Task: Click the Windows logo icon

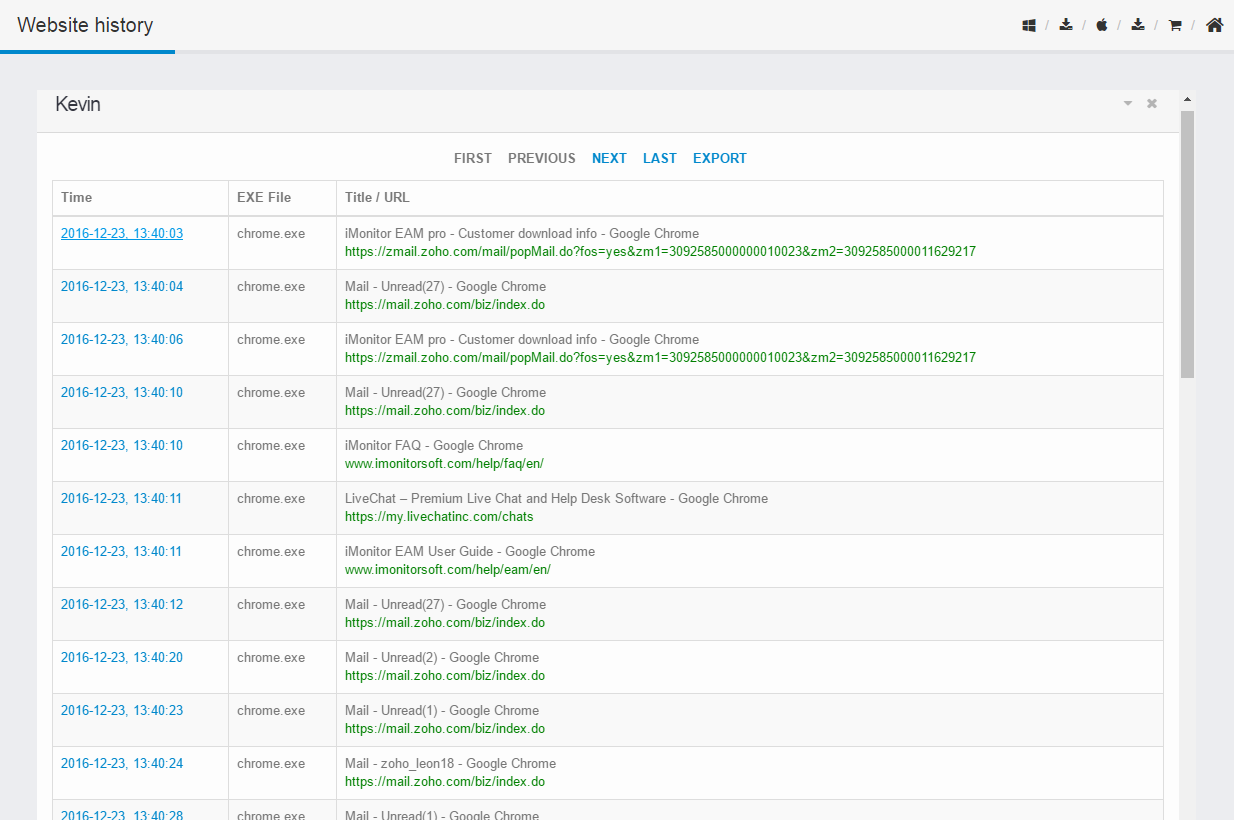Action: (x=1028, y=25)
